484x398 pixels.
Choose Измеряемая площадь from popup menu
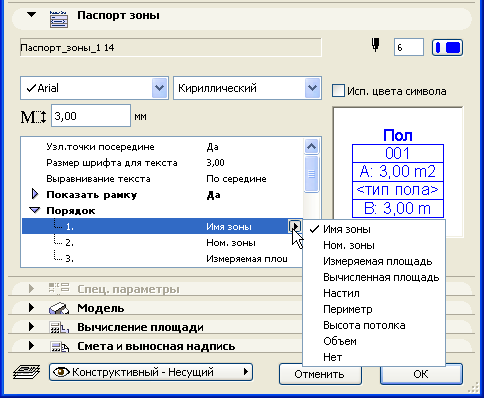374,261
